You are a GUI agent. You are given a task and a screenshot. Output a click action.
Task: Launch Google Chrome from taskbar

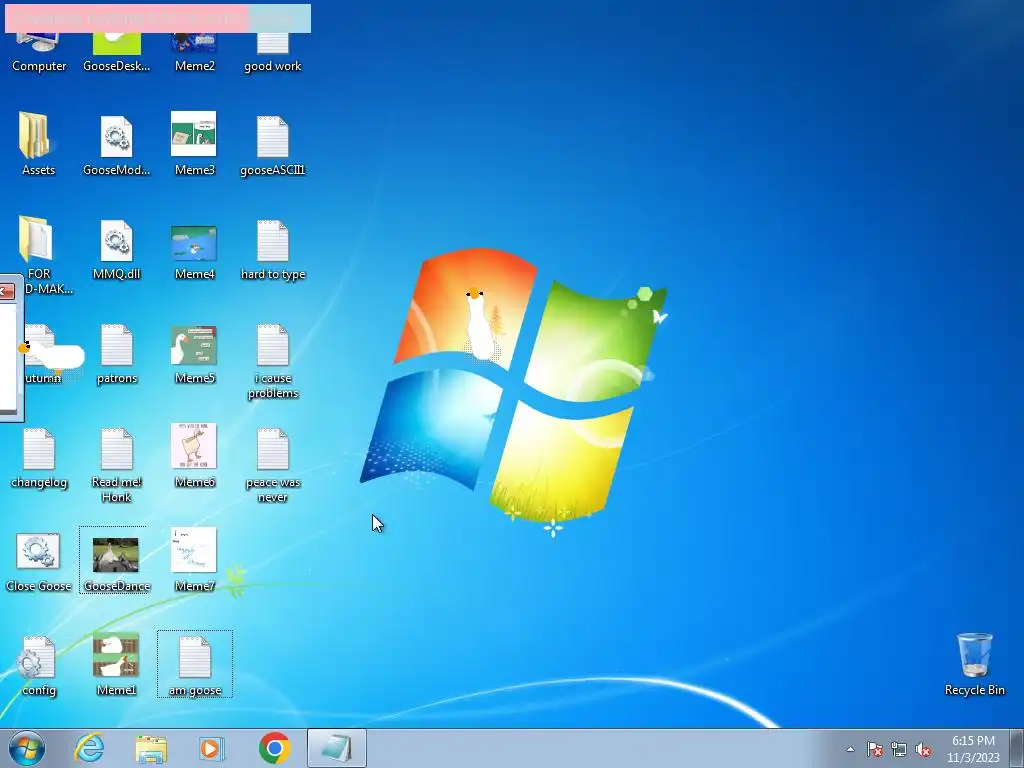click(x=274, y=748)
